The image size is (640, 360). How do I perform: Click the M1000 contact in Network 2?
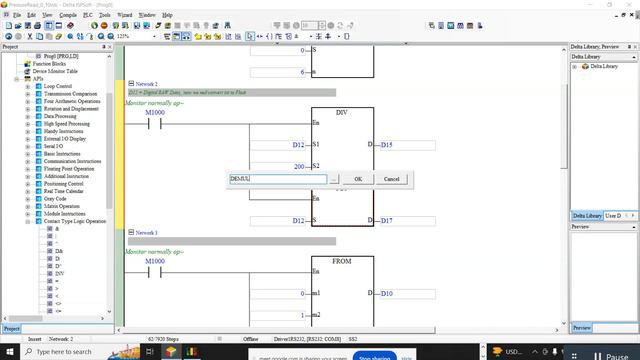point(155,123)
